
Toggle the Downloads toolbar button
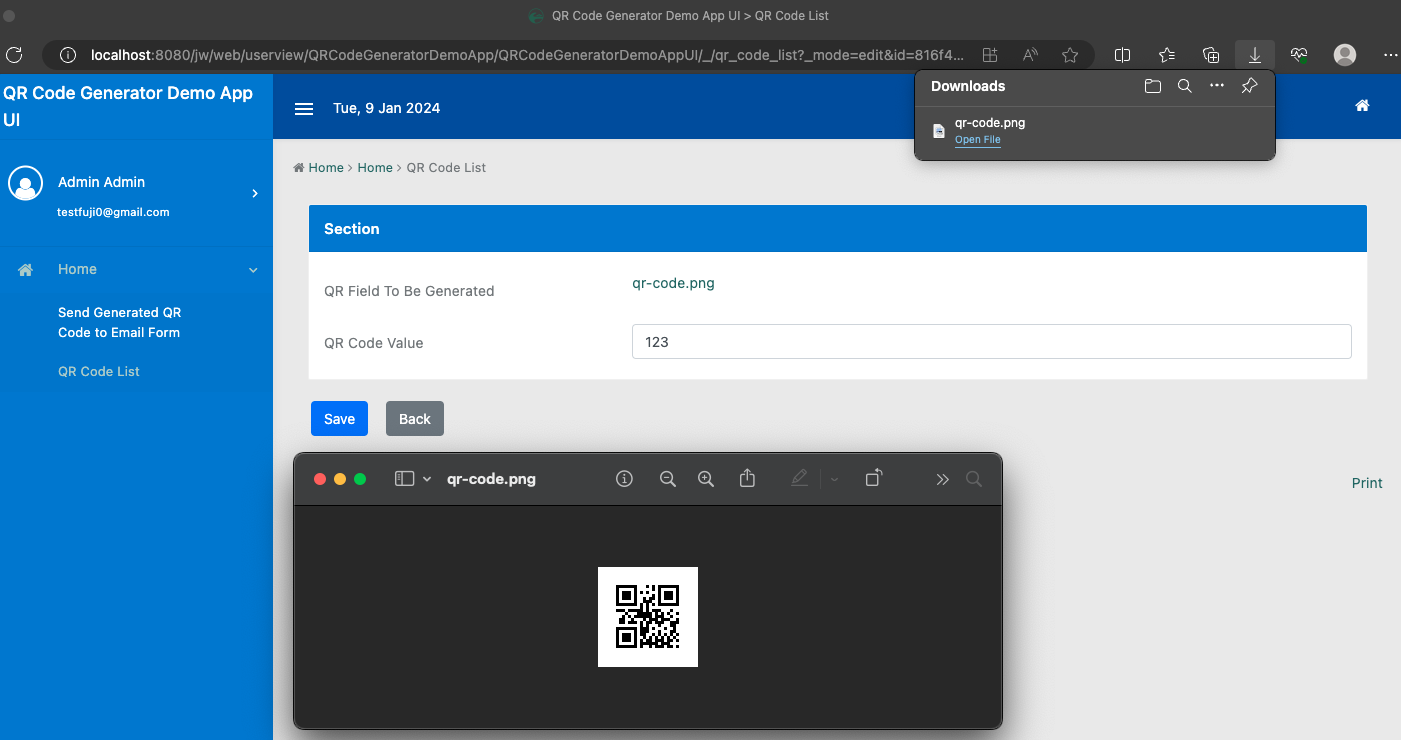1254,55
